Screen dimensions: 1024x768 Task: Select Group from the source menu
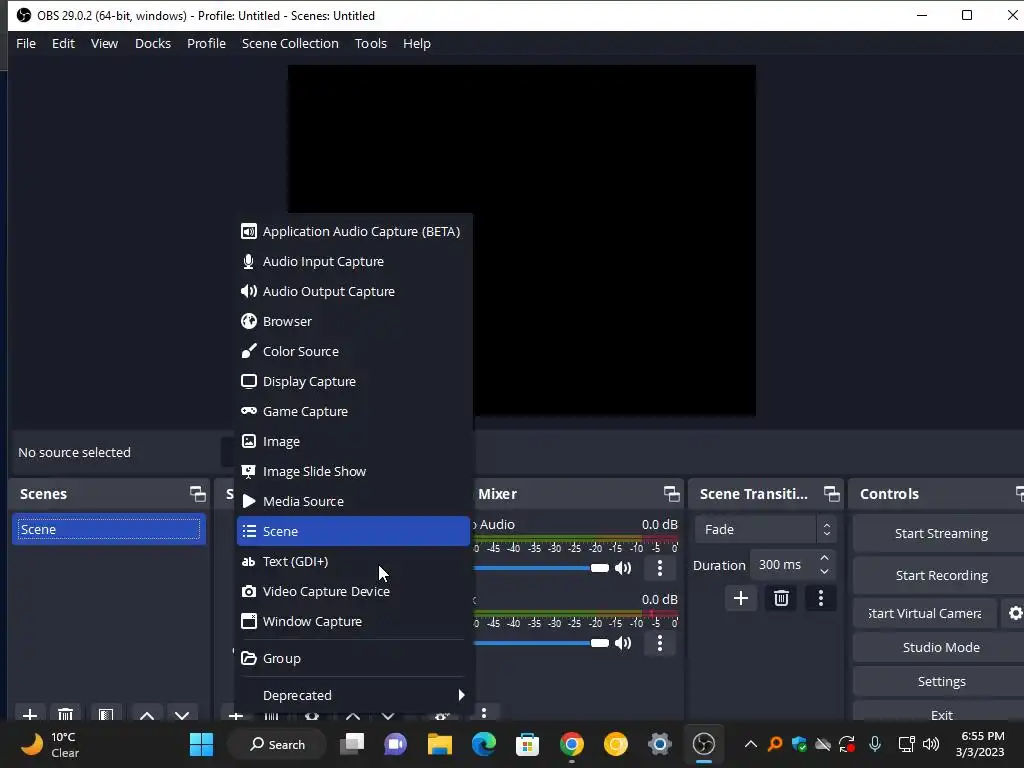(353, 658)
